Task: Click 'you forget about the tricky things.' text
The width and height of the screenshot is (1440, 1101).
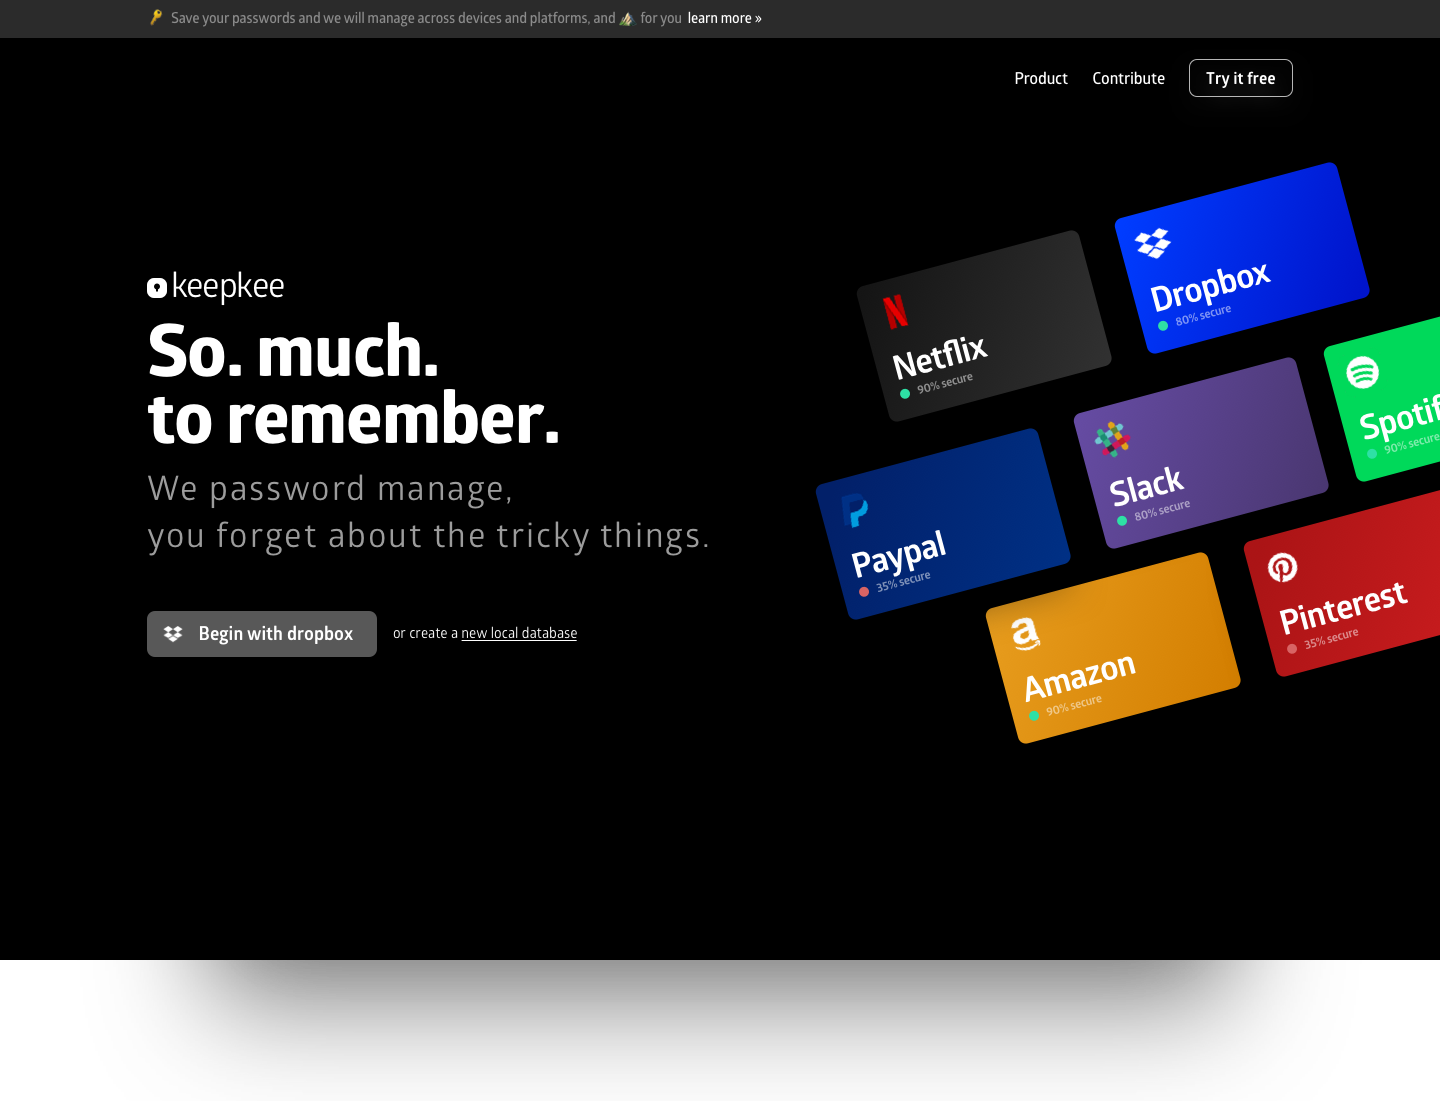Action: [x=429, y=536]
